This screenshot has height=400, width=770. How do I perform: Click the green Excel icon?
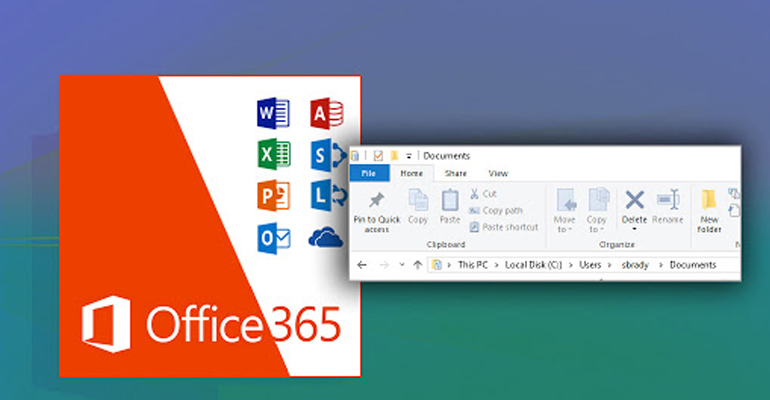(274, 154)
